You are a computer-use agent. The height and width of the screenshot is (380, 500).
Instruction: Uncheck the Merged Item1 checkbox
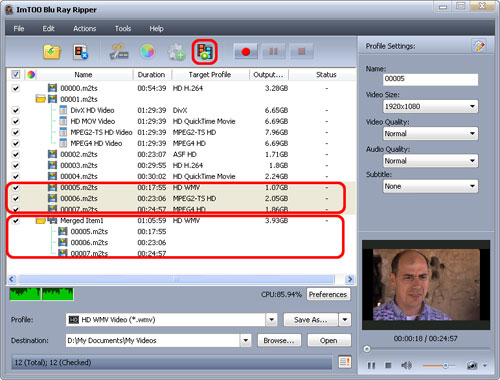pyautogui.click(x=16, y=220)
